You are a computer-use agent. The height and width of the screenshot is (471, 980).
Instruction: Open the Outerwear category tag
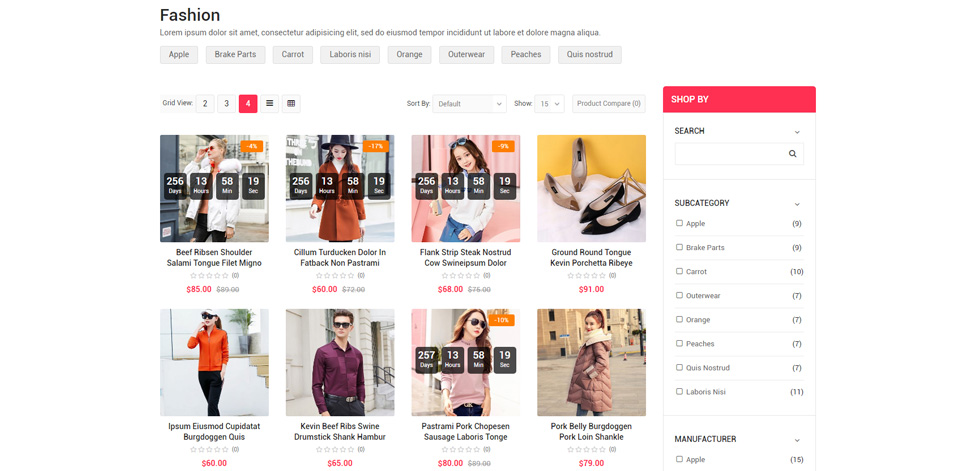point(466,54)
